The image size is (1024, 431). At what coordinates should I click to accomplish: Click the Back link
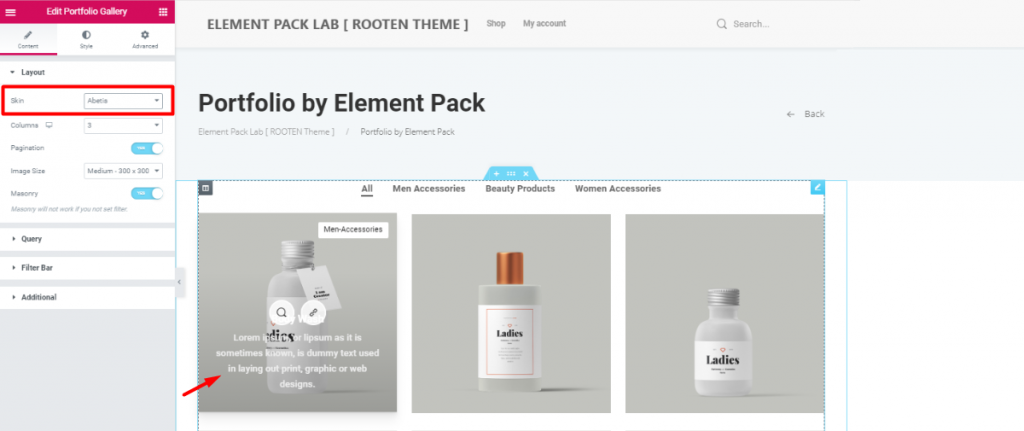[806, 114]
